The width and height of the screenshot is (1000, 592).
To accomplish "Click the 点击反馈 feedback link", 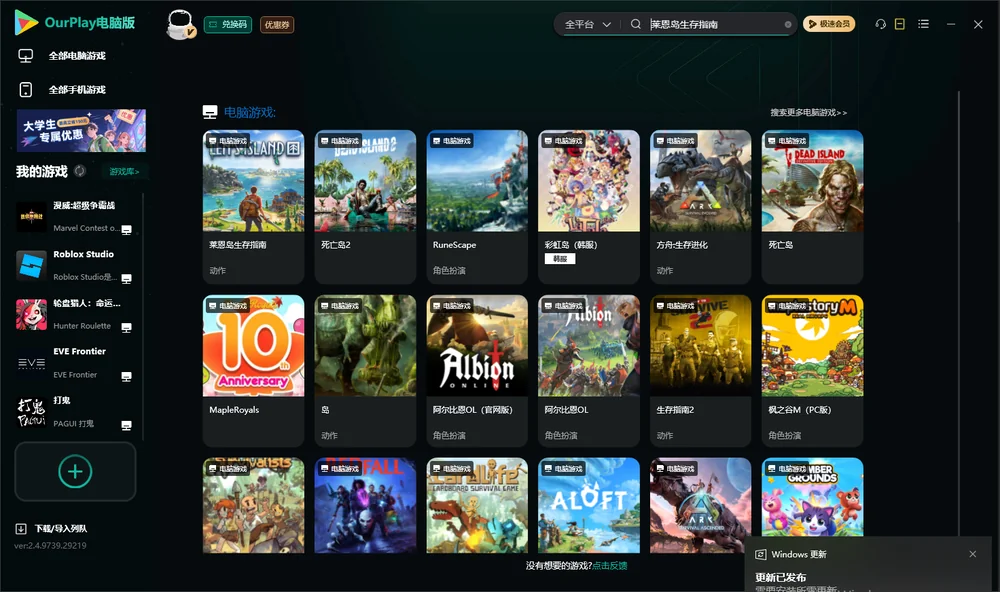I will tap(610, 566).
